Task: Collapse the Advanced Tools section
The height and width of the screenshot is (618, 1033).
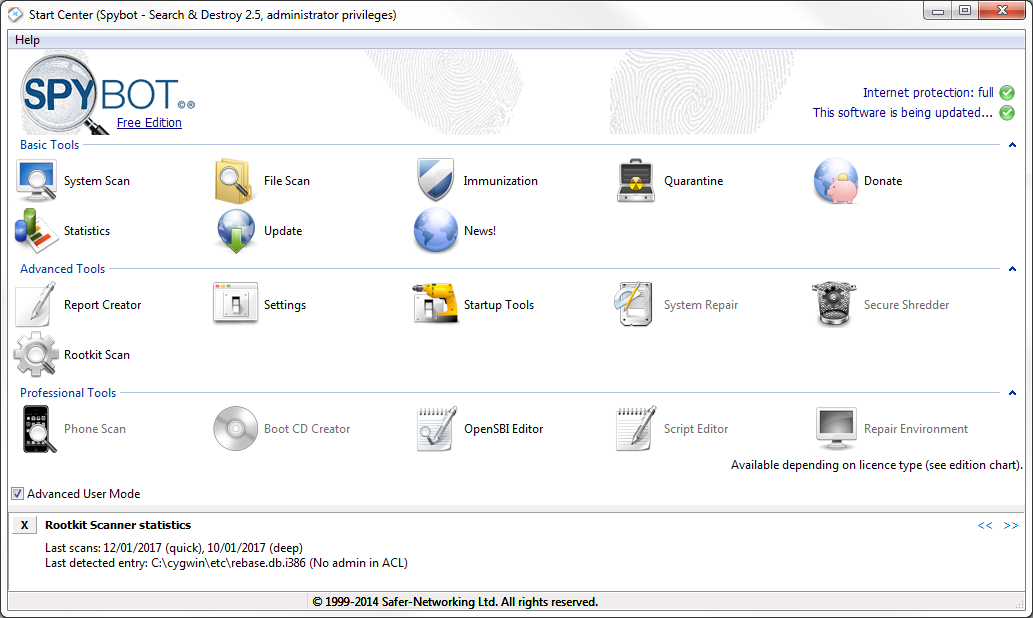Action: [1013, 269]
